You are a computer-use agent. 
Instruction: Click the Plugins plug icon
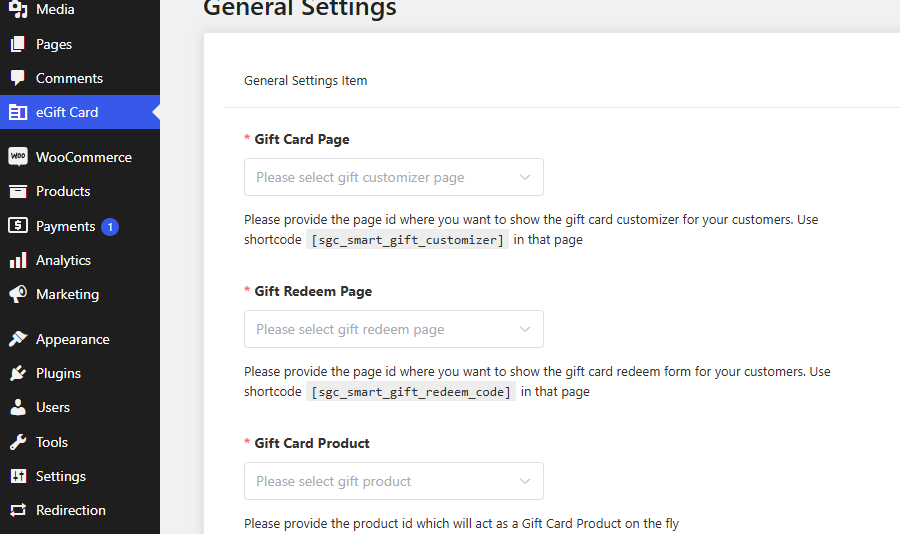[x=18, y=373]
